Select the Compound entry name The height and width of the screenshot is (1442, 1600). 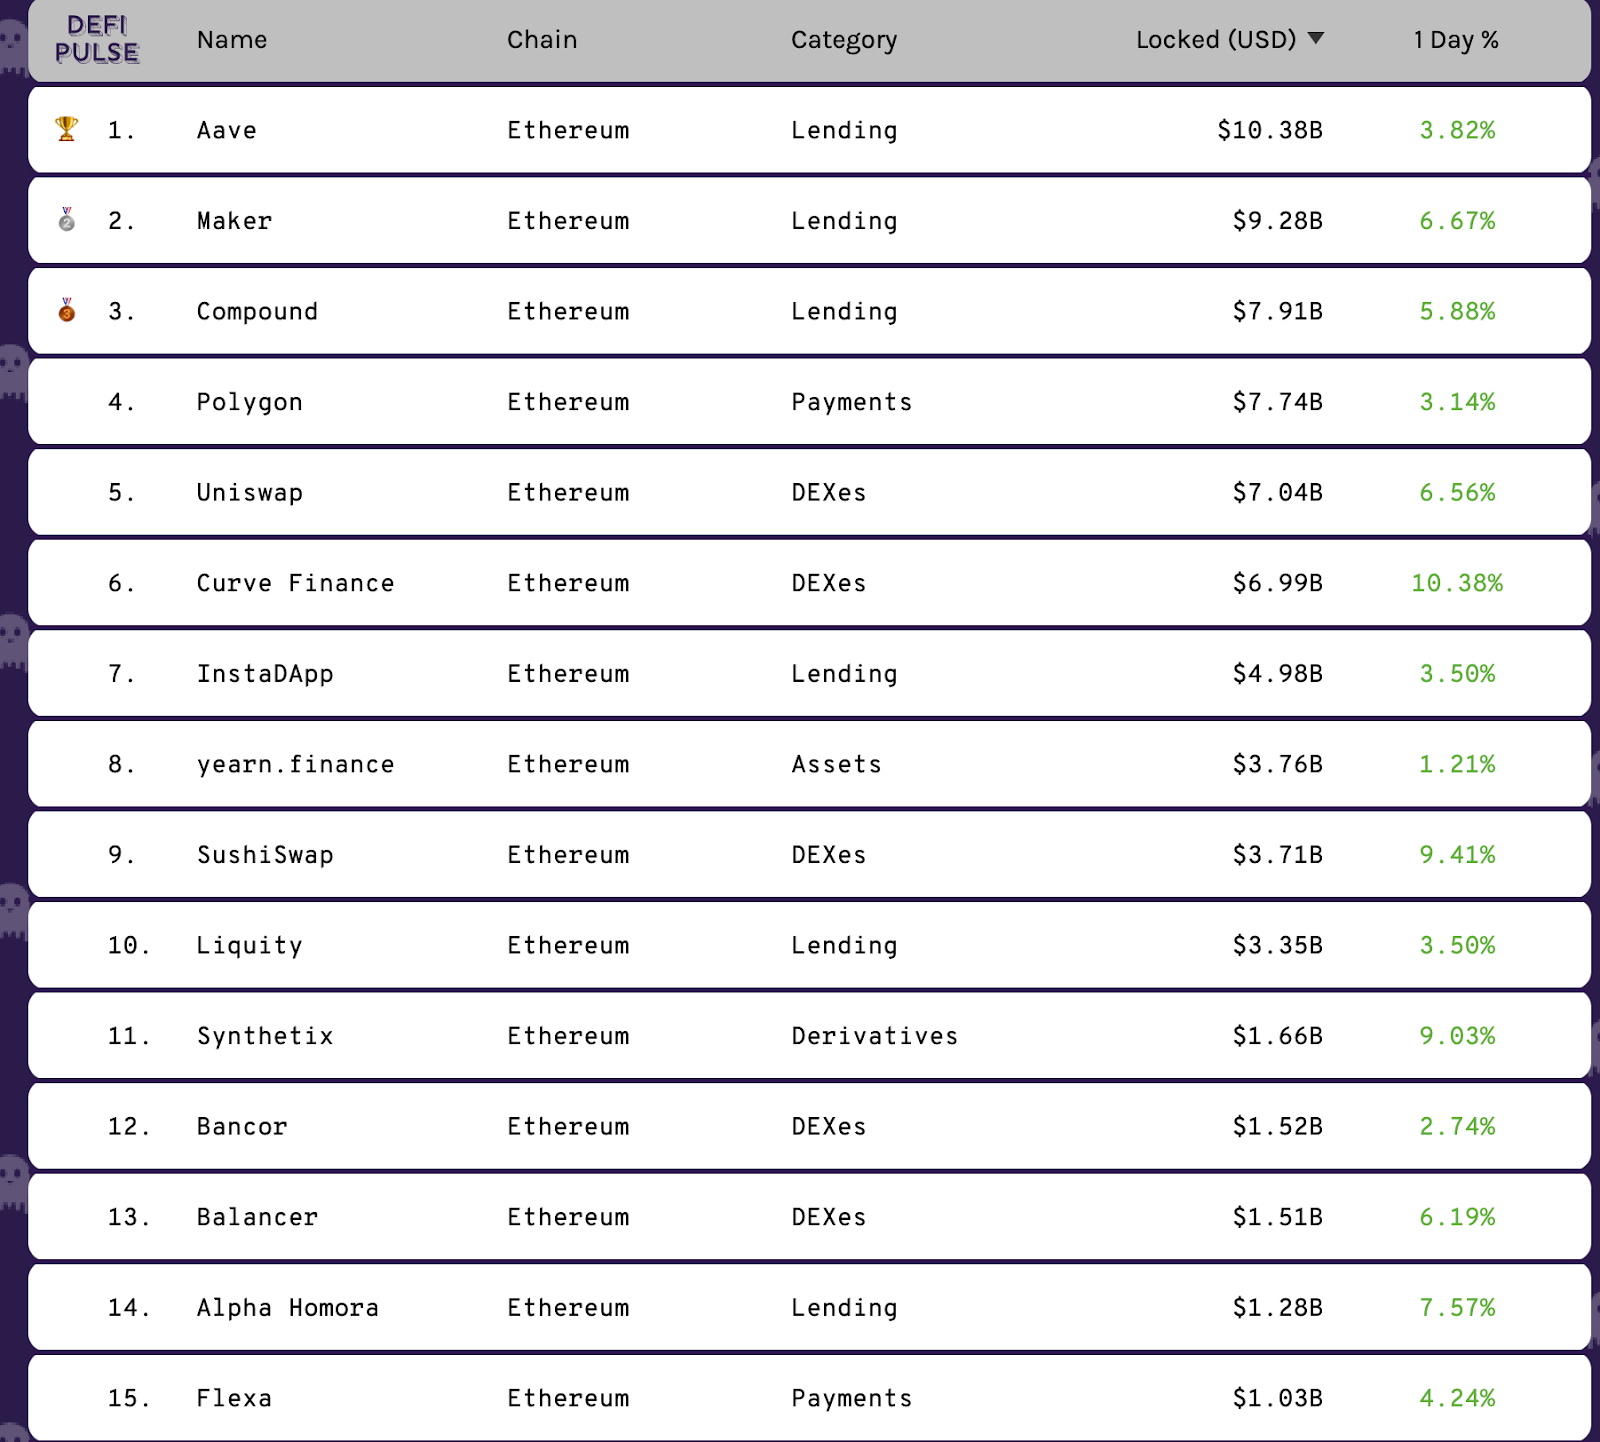click(257, 312)
